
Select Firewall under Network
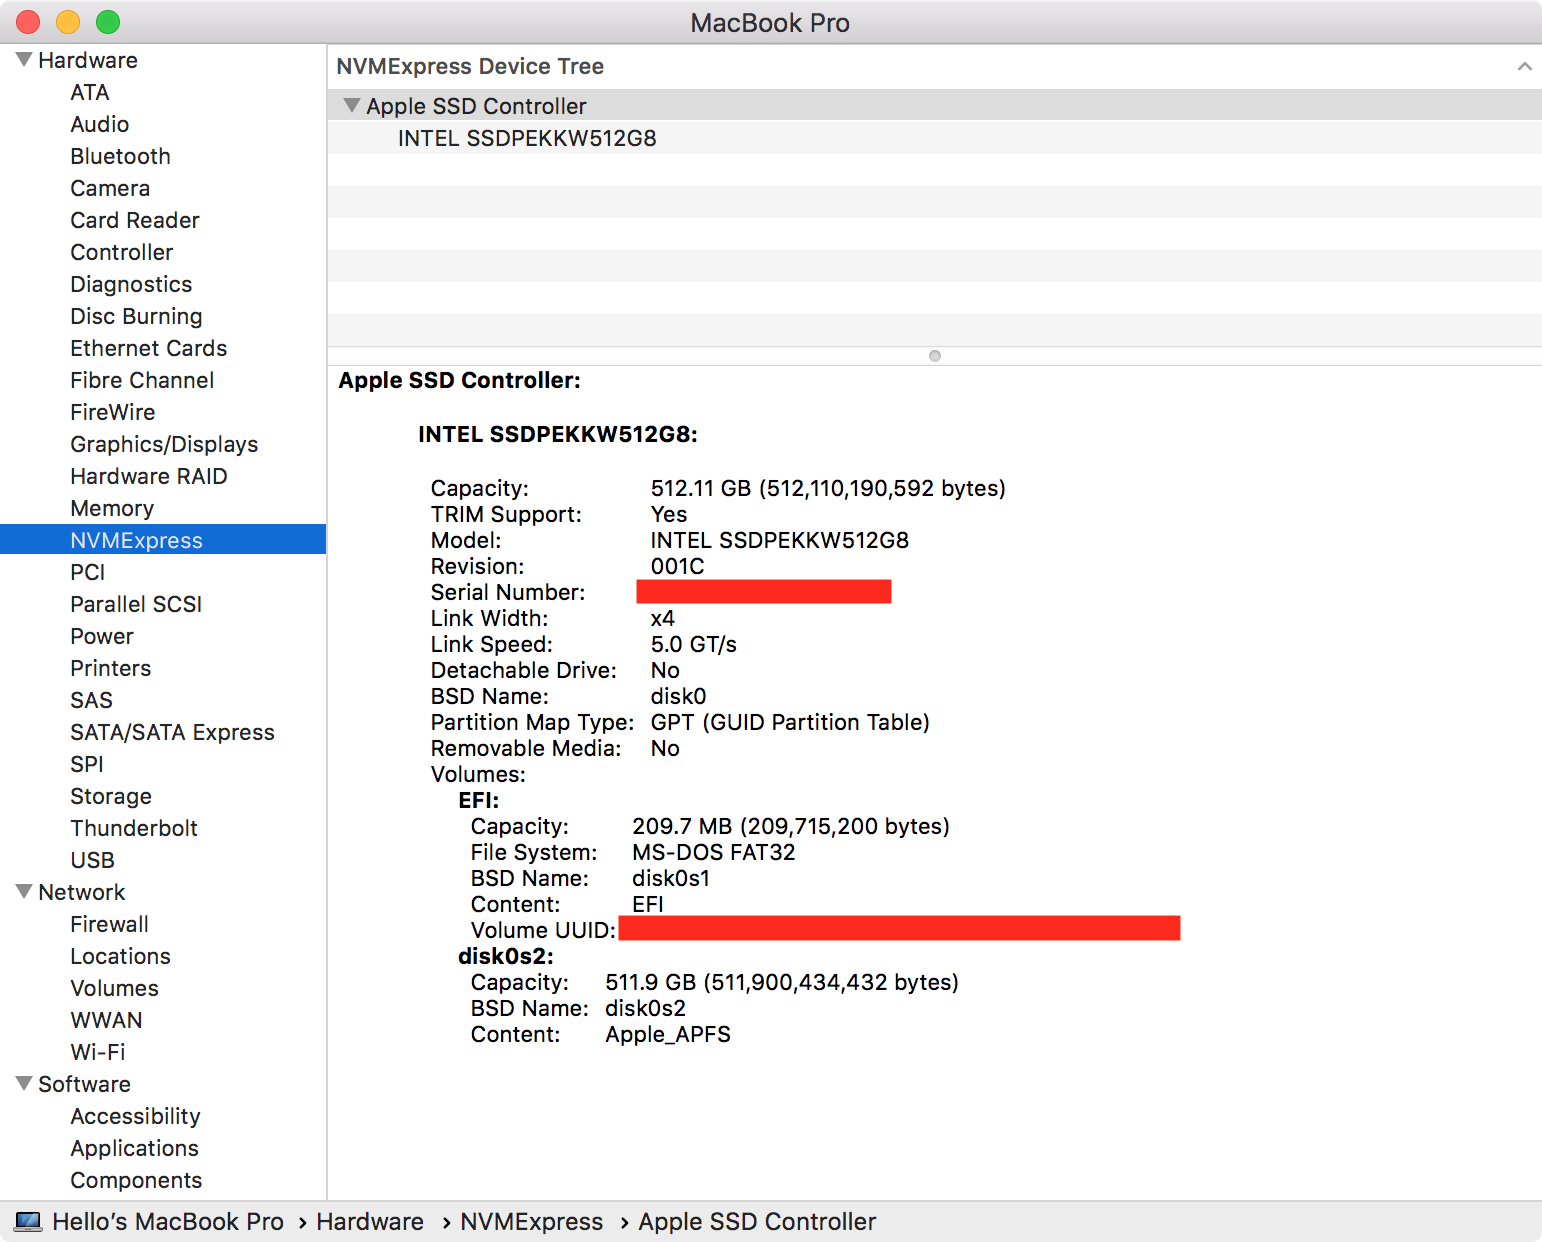pos(109,924)
